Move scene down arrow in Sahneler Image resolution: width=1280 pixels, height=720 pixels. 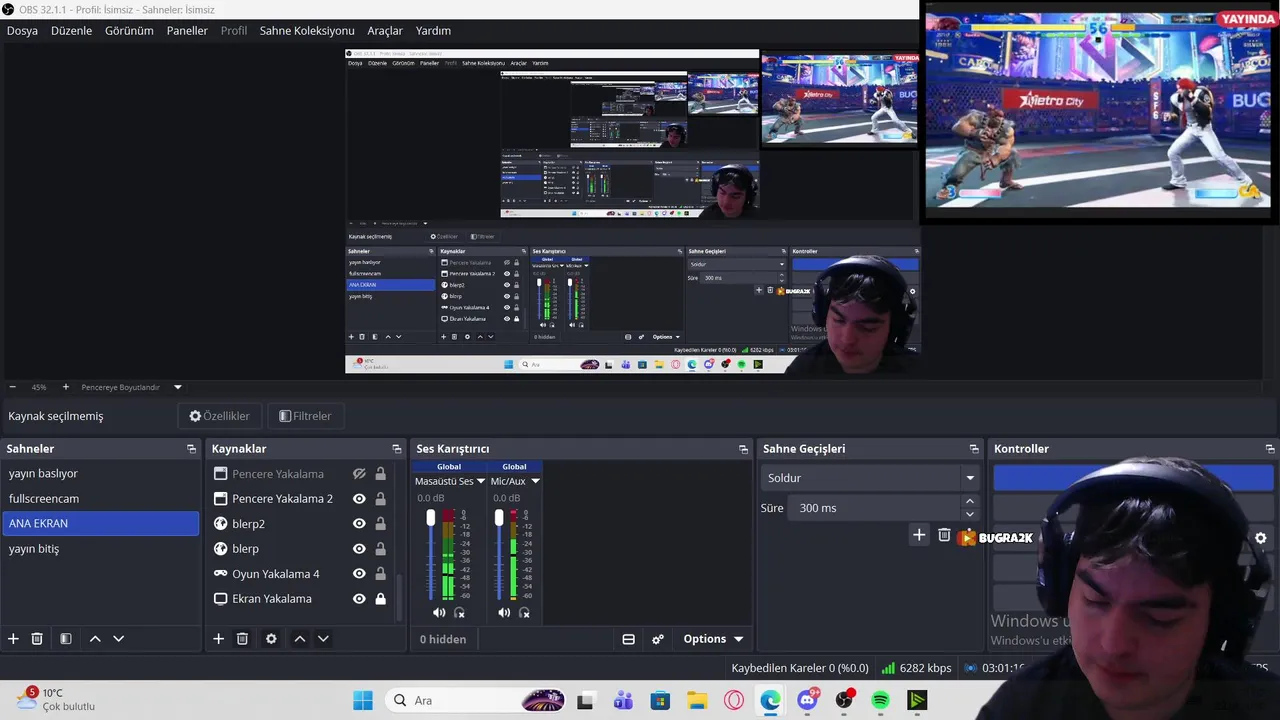(118, 639)
